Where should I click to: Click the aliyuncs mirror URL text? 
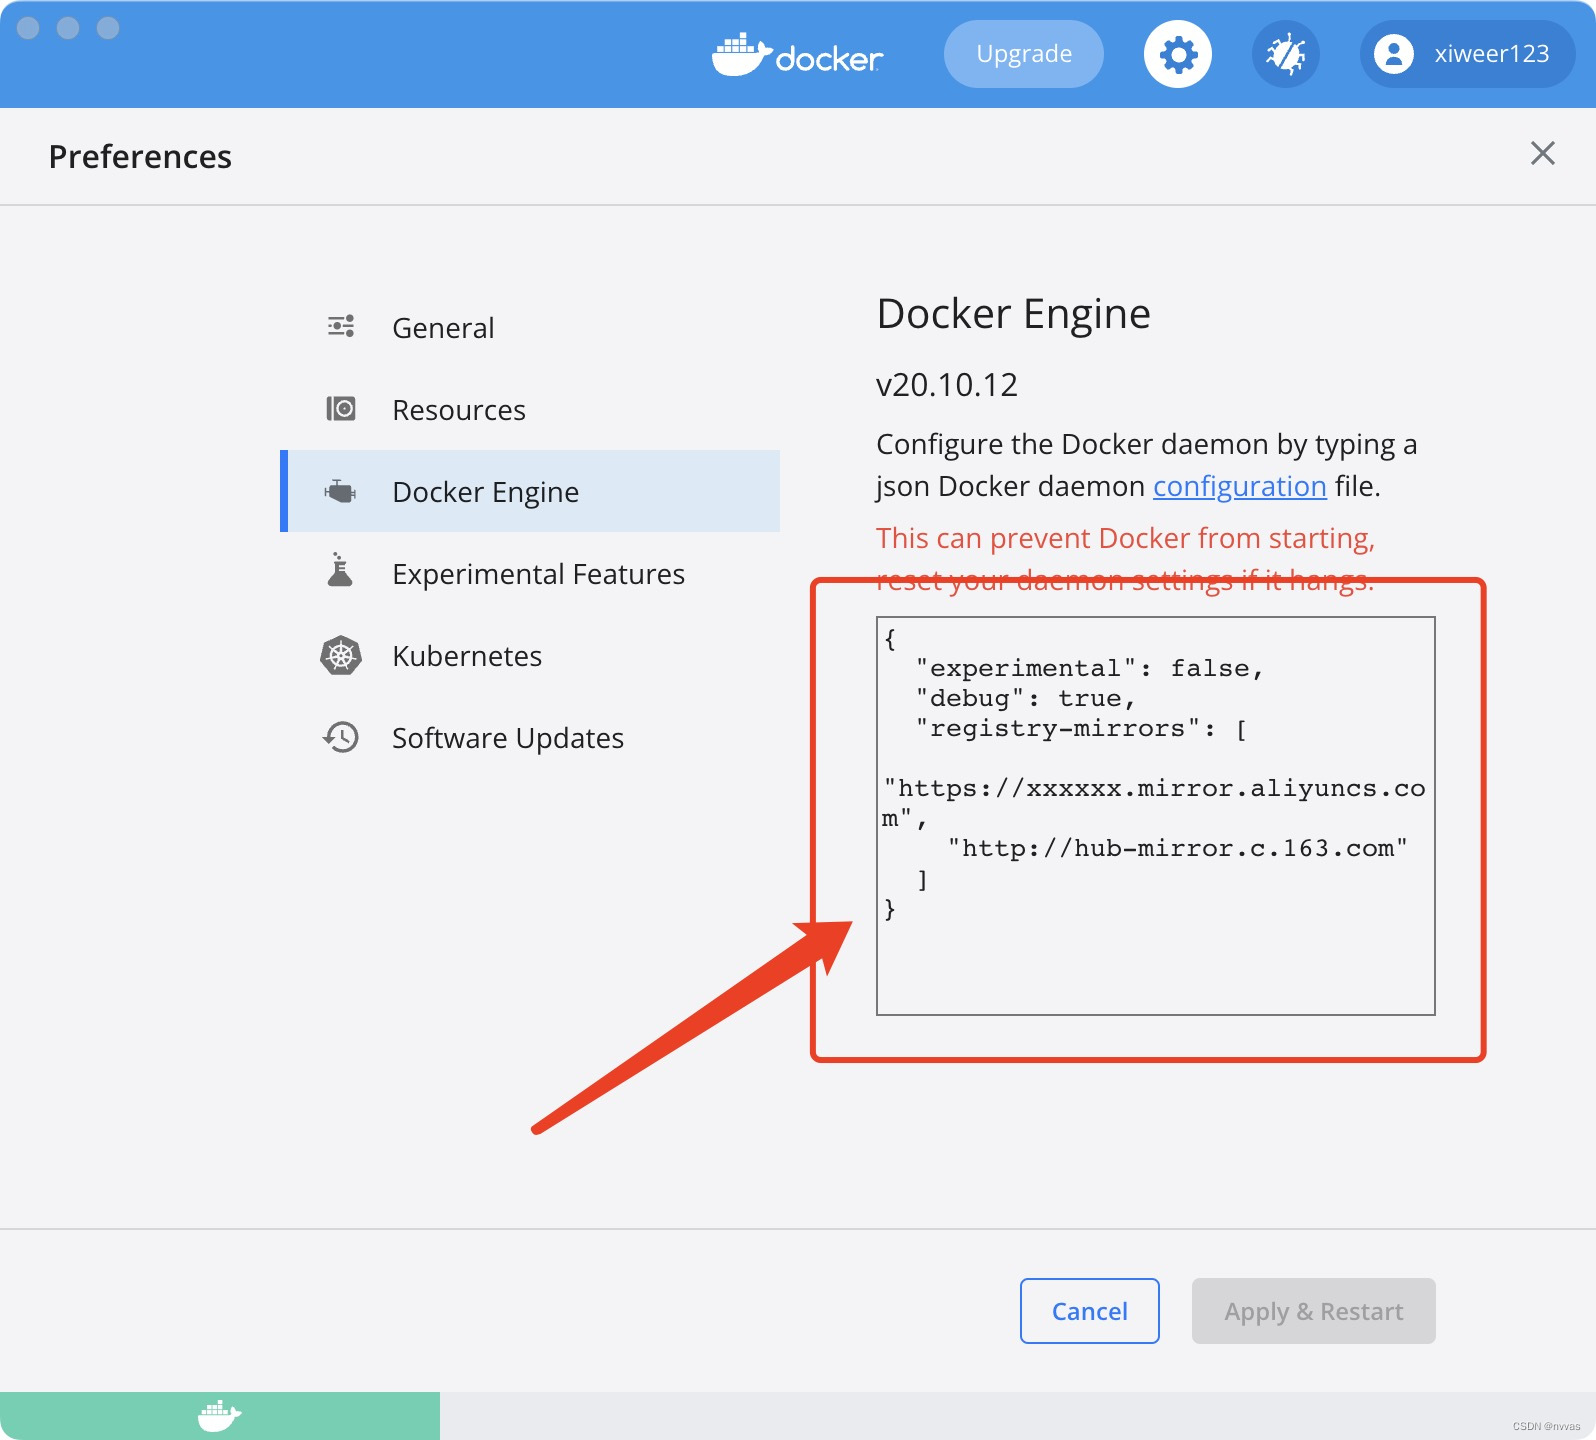point(1155,803)
